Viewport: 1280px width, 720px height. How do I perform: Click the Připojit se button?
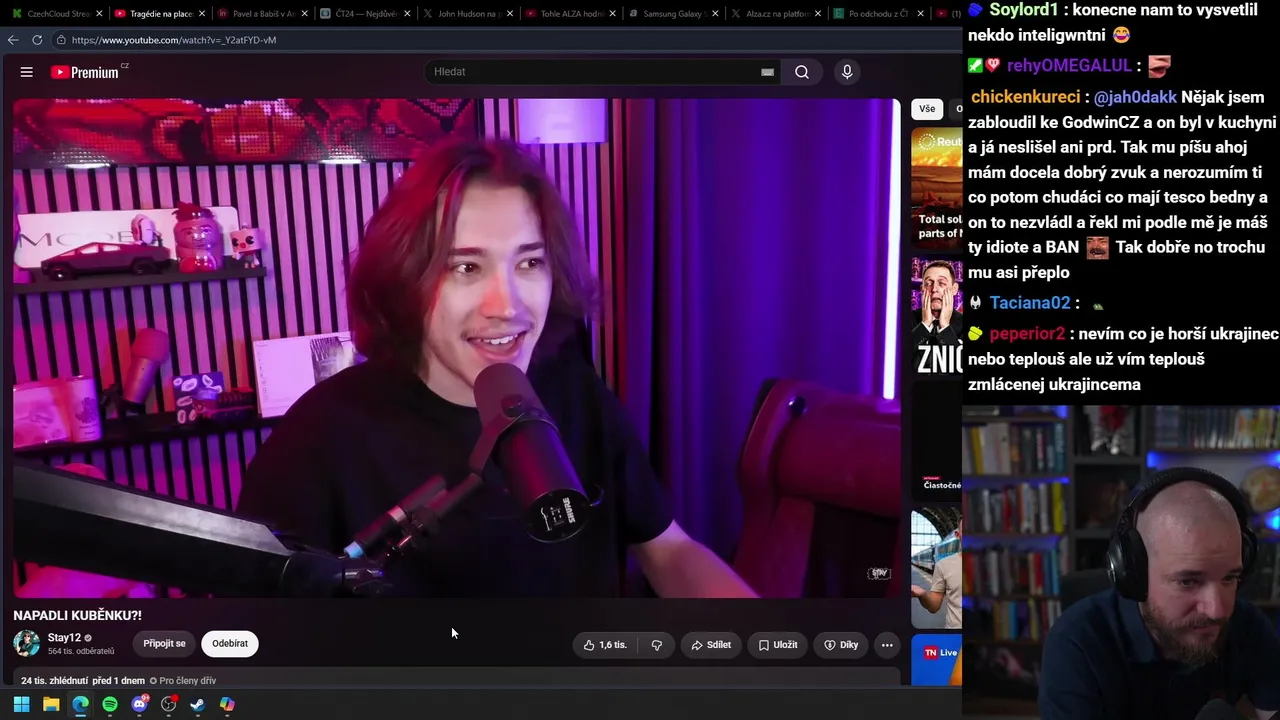(164, 644)
